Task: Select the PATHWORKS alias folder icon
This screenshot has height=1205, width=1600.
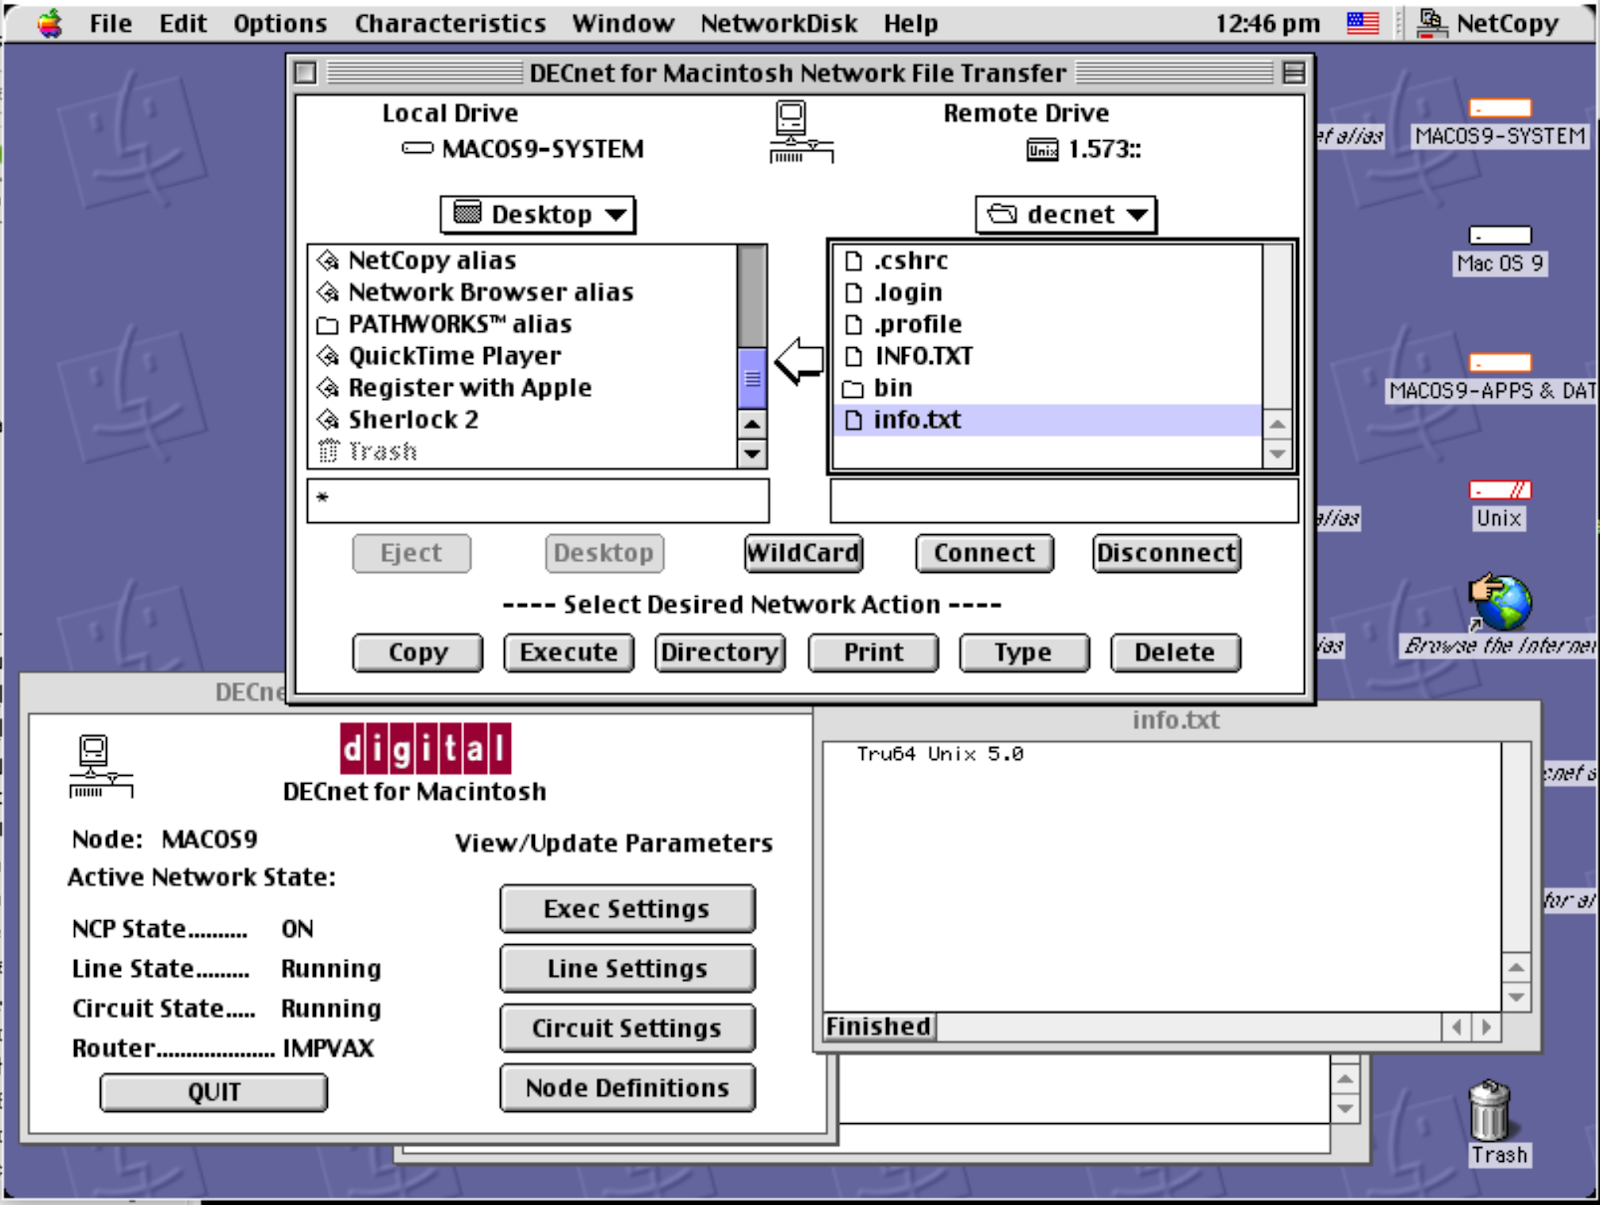Action: tap(328, 326)
